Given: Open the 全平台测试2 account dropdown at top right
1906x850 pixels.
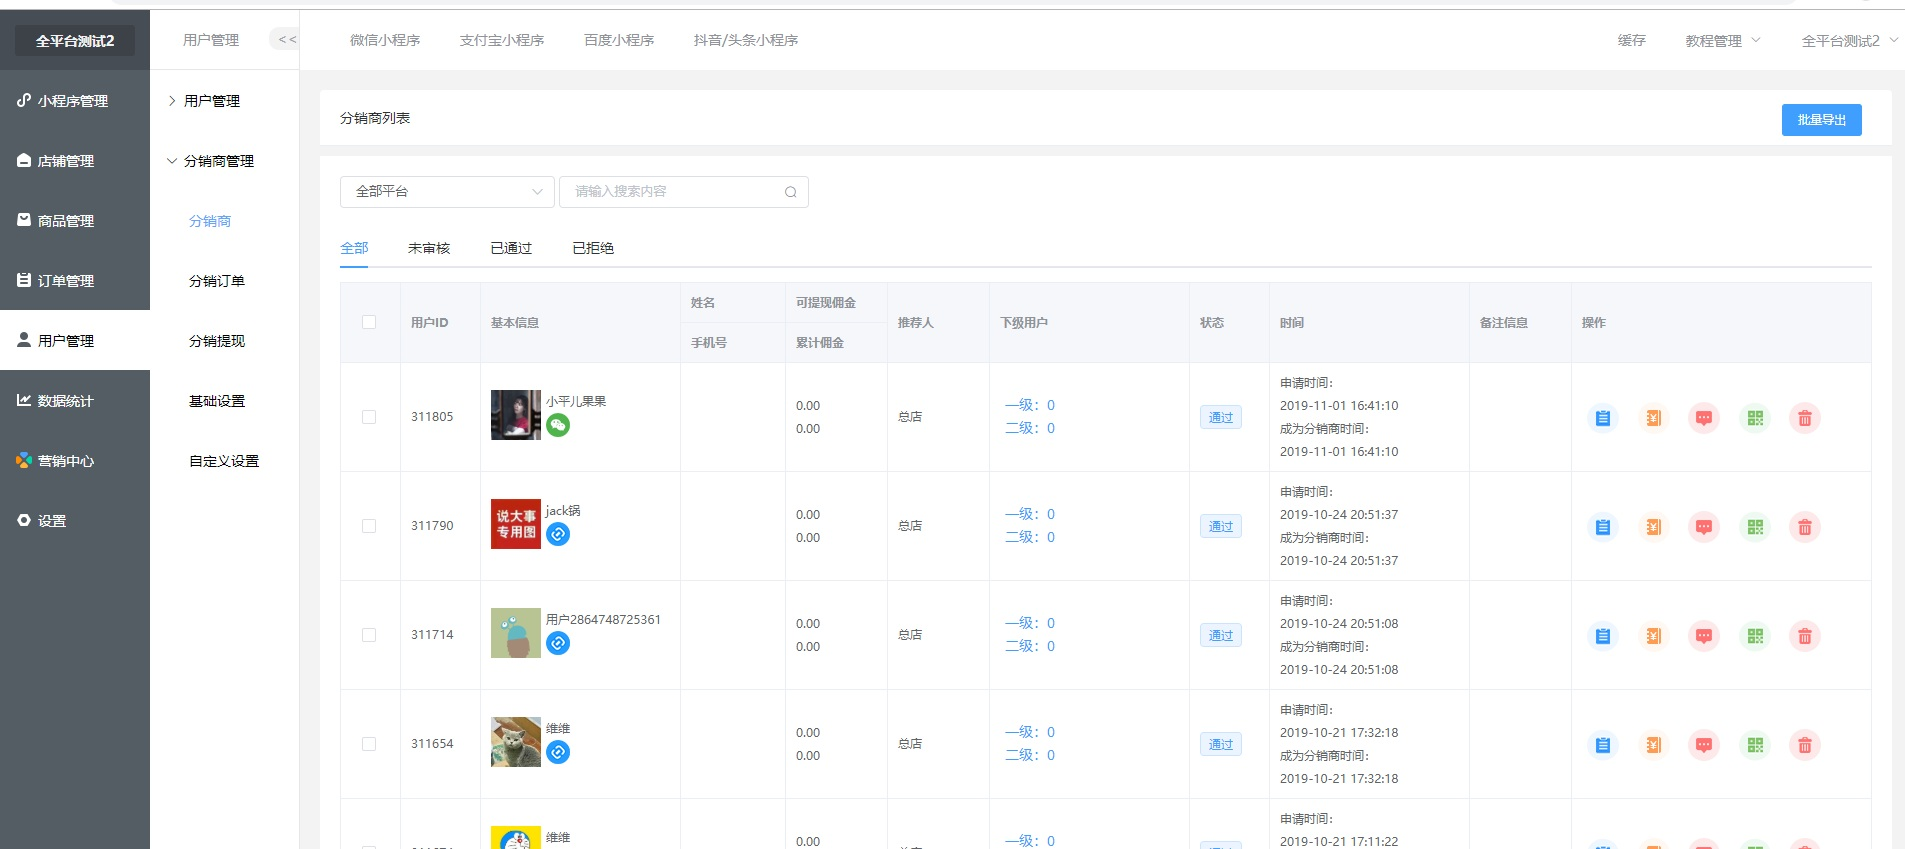Looking at the screenshot, I should click(x=1849, y=41).
